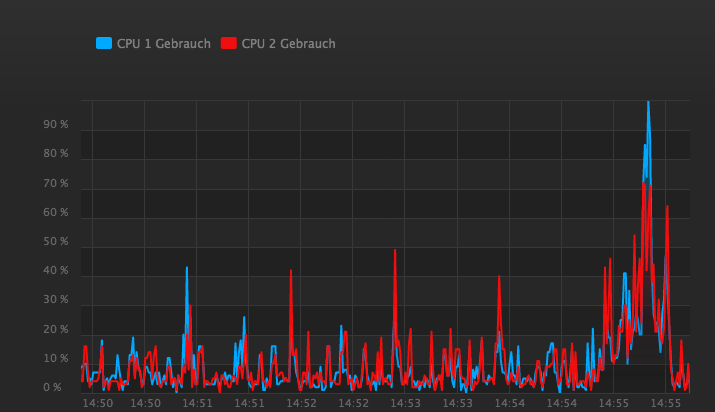
Task: Click the 10 % y-axis label
Action: [56, 359]
